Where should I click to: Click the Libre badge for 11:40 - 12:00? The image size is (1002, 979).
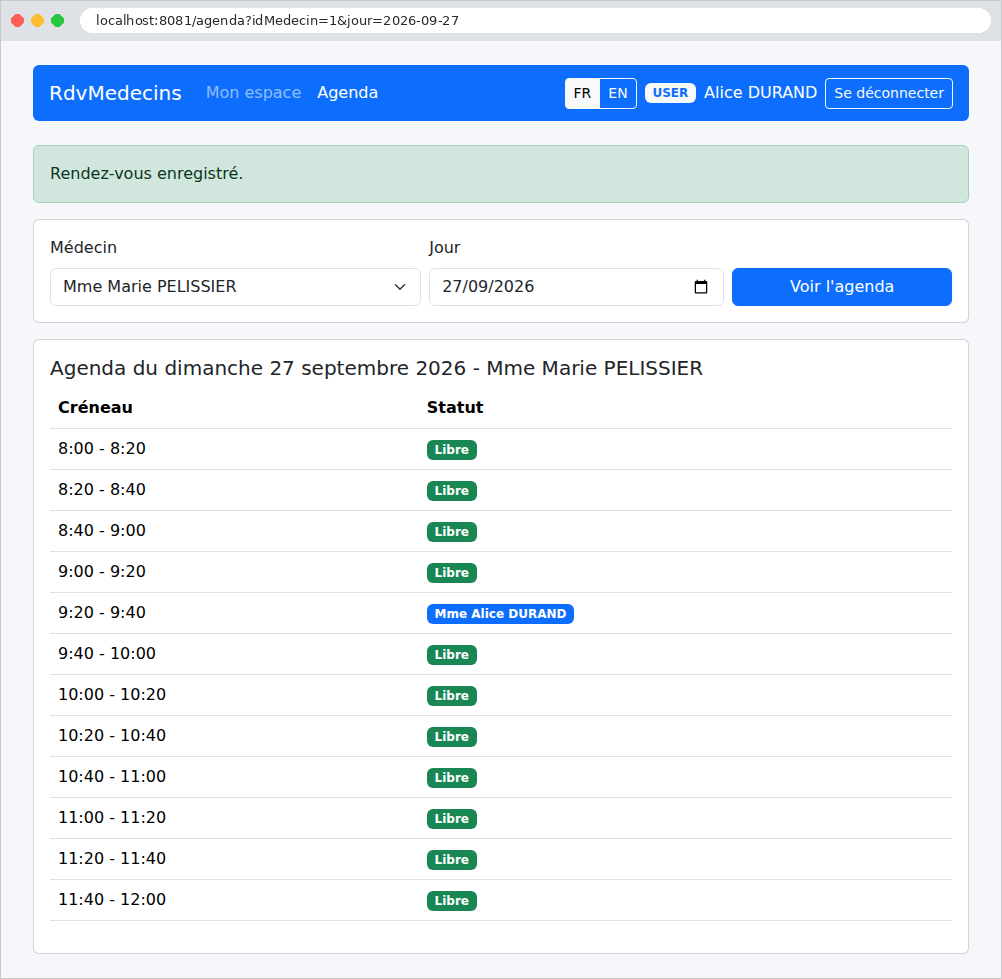(x=452, y=900)
